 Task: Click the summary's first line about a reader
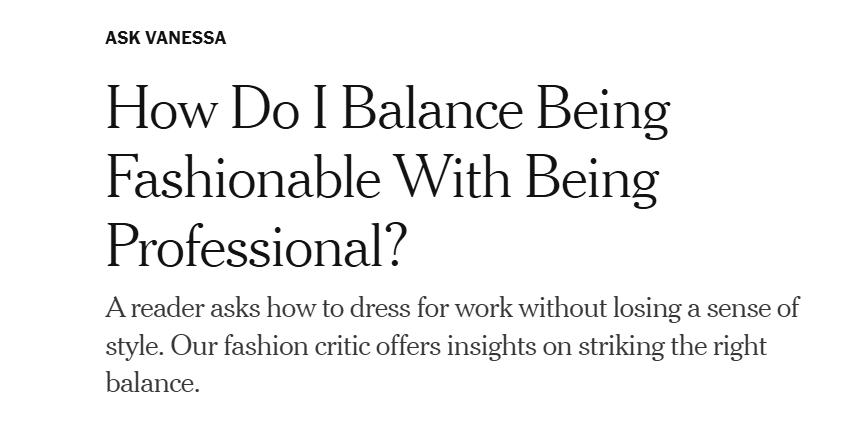click(x=452, y=309)
